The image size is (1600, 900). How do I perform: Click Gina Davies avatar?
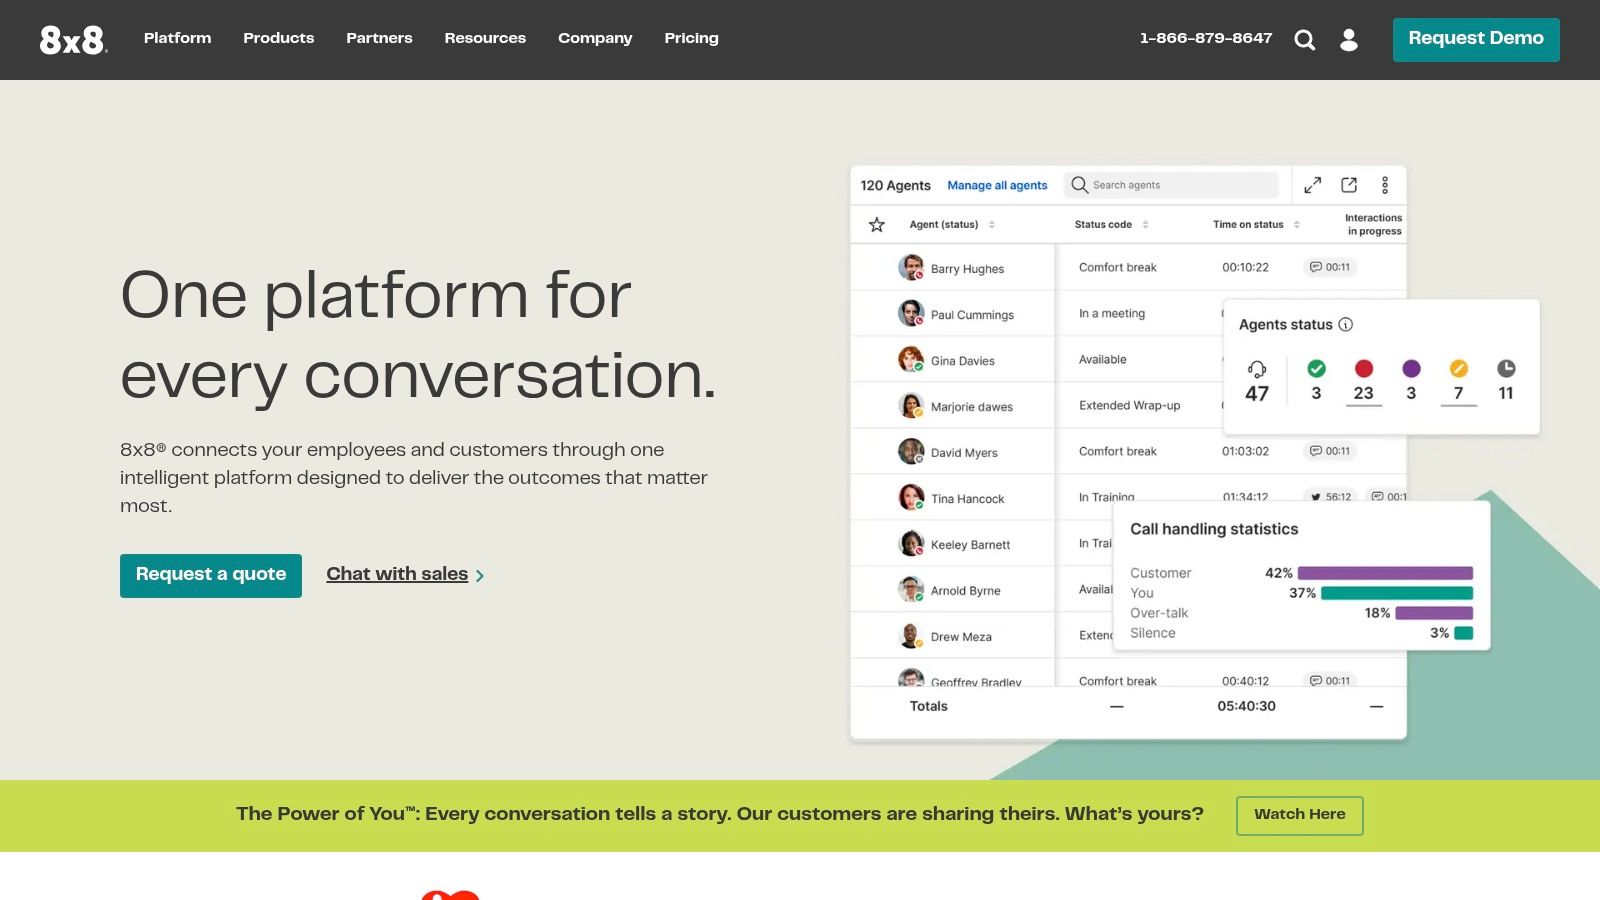tap(911, 359)
